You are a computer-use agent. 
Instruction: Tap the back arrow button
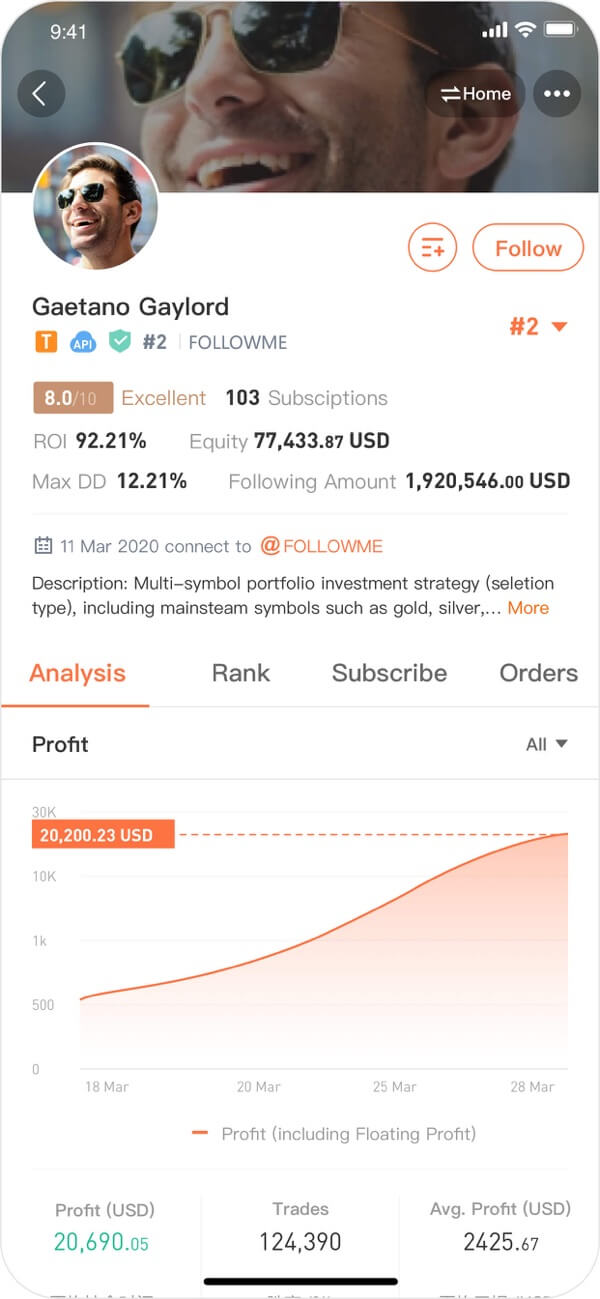pyautogui.click(x=41, y=94)
